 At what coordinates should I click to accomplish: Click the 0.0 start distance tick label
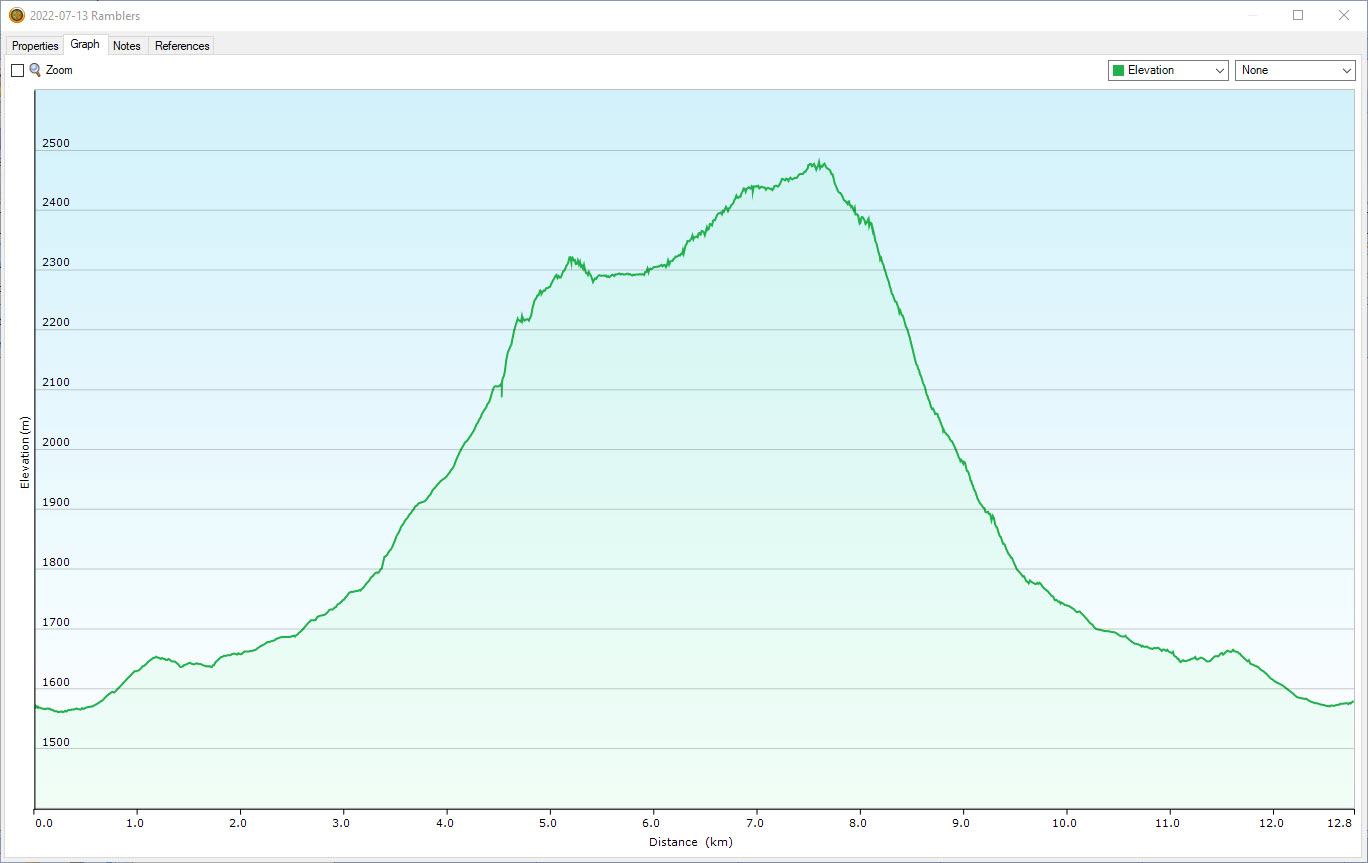(x=43, y=823)
